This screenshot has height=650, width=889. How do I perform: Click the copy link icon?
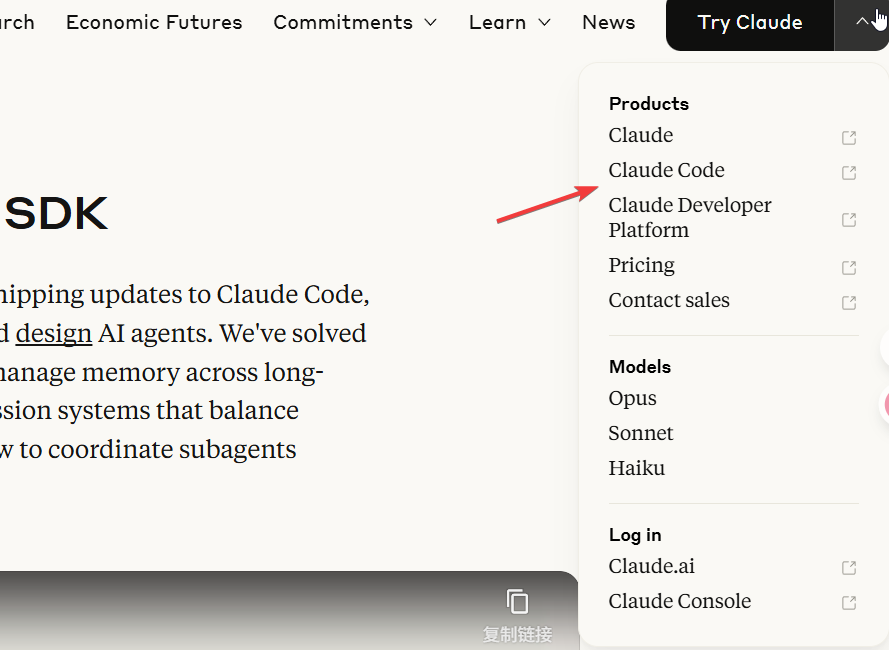click(517, 602)
